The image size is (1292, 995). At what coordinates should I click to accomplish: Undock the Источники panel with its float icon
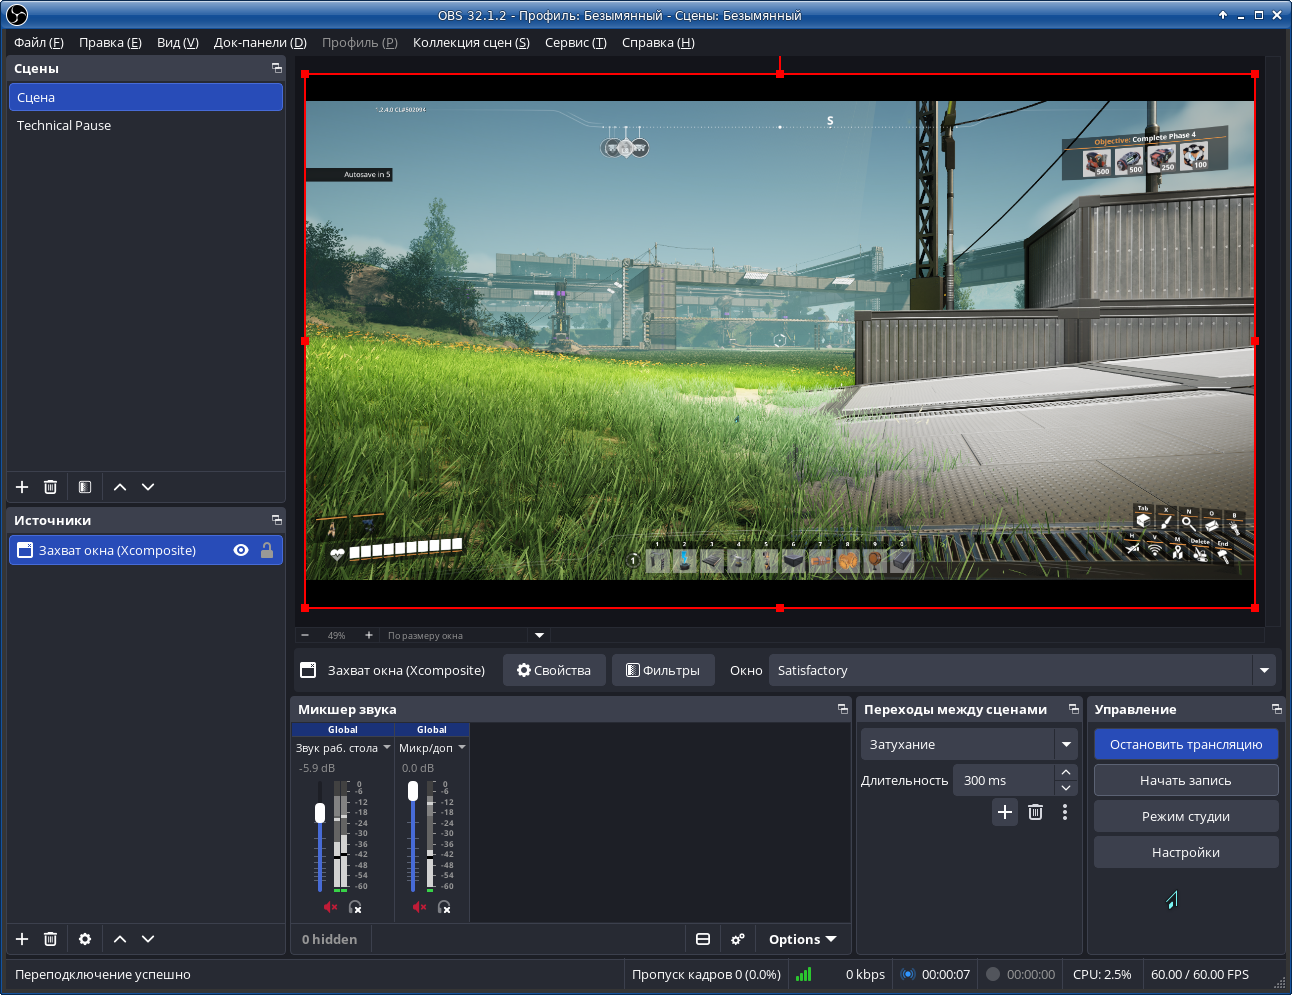point(277,520)
